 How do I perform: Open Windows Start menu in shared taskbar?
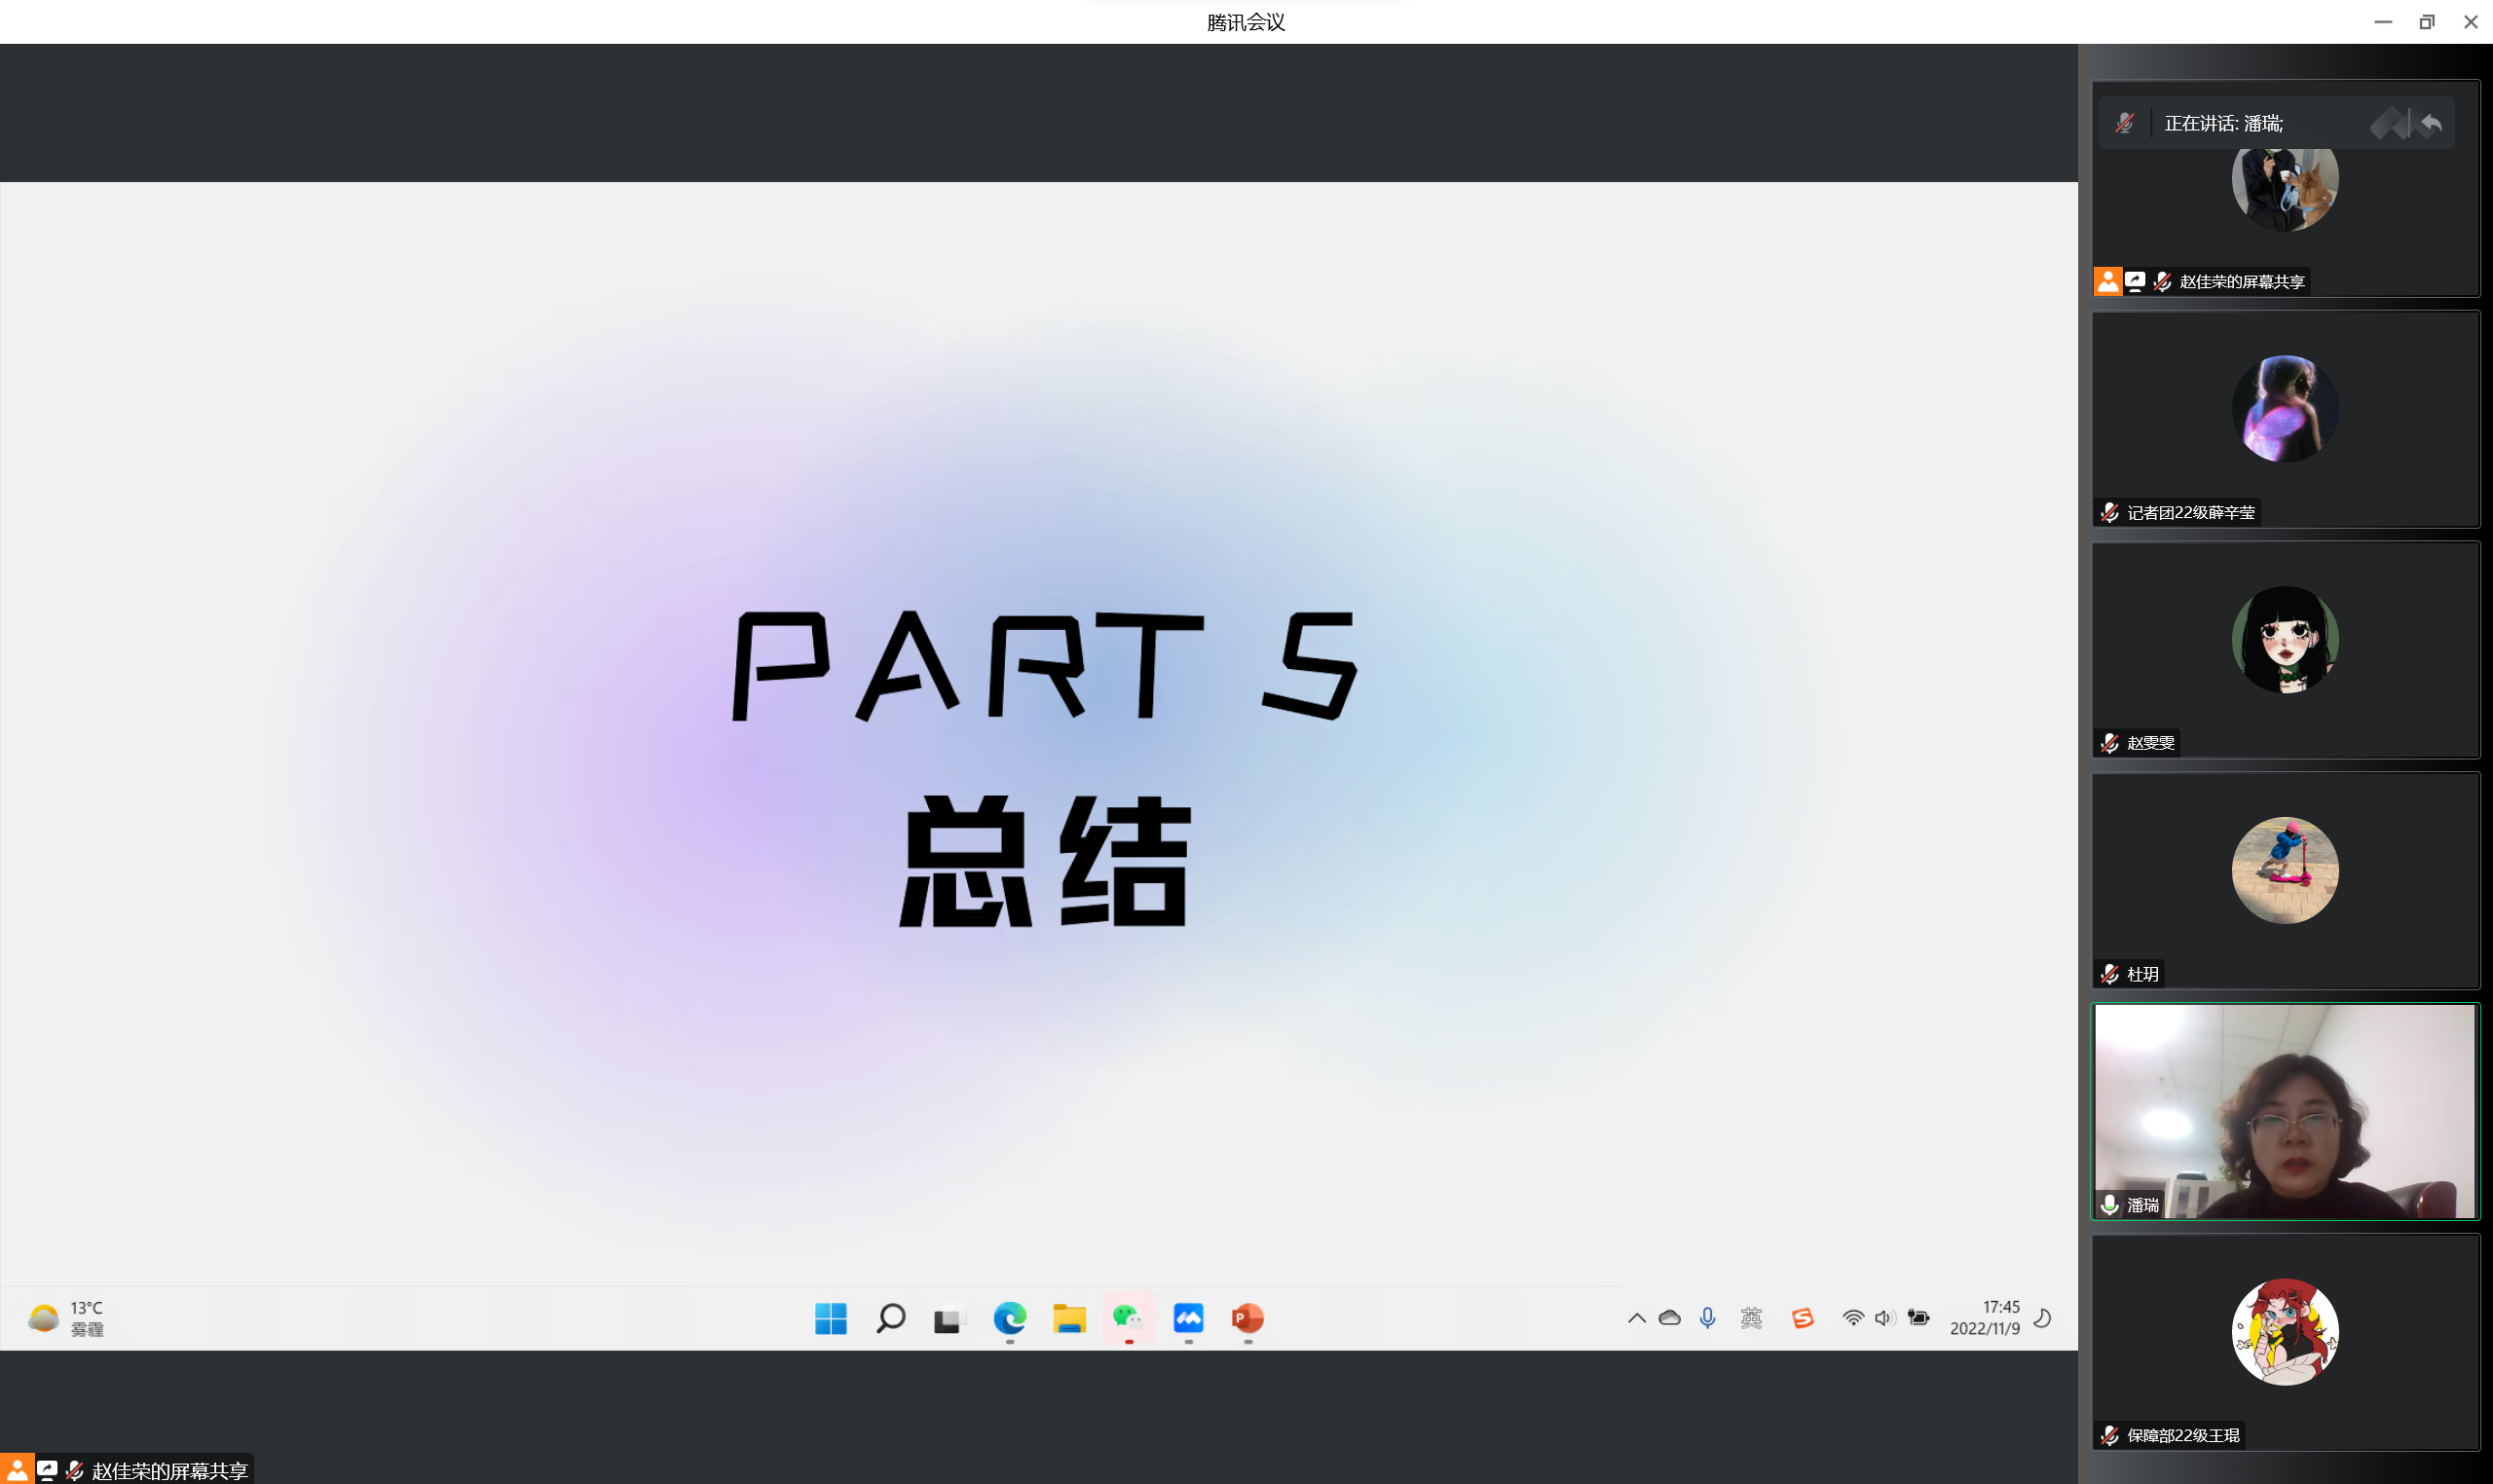click(x=830, y=1318)
